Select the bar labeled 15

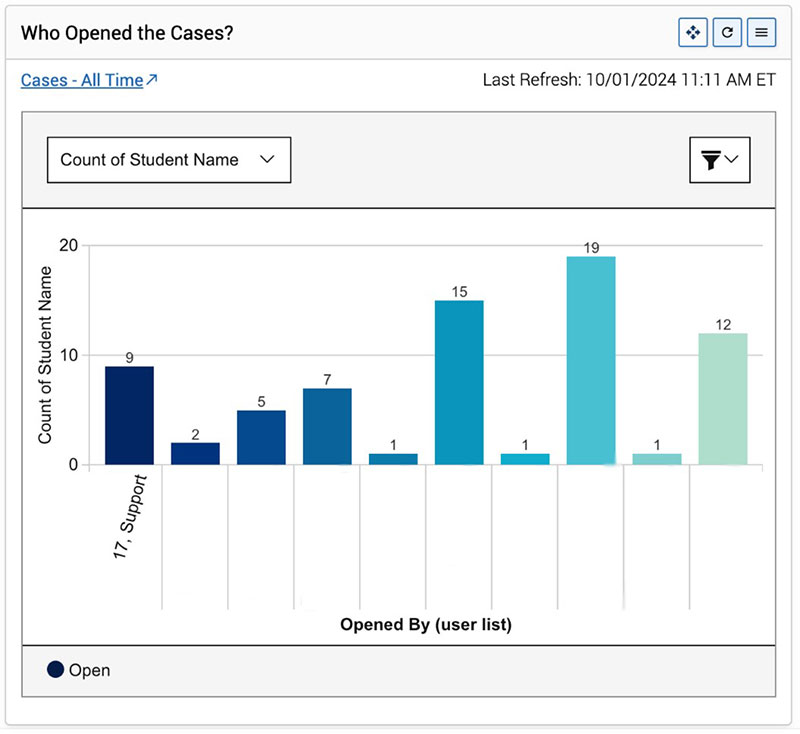pyautogui.click(x=458, y=380)
